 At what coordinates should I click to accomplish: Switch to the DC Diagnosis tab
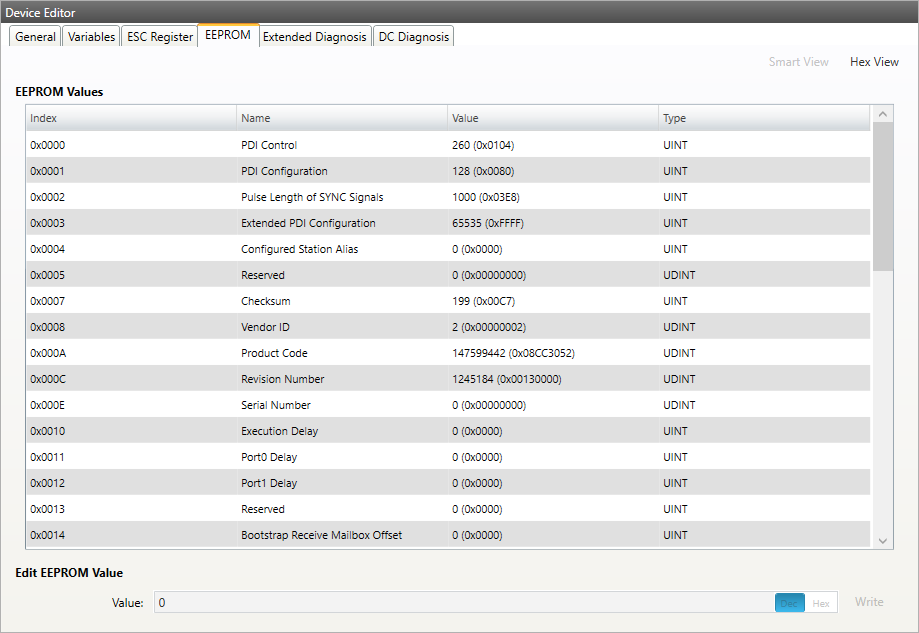pyautogui.click(x=414, y=37)
